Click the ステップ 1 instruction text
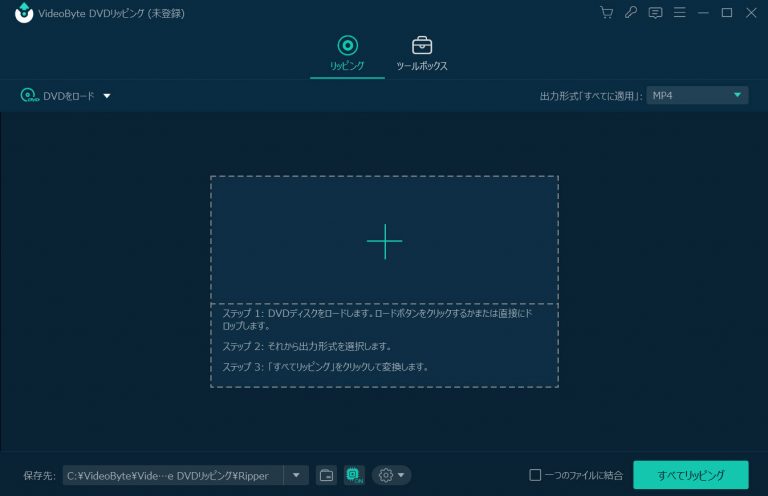Screen dimensions: 768x496 pyautogui.click(x=378, y=319)
